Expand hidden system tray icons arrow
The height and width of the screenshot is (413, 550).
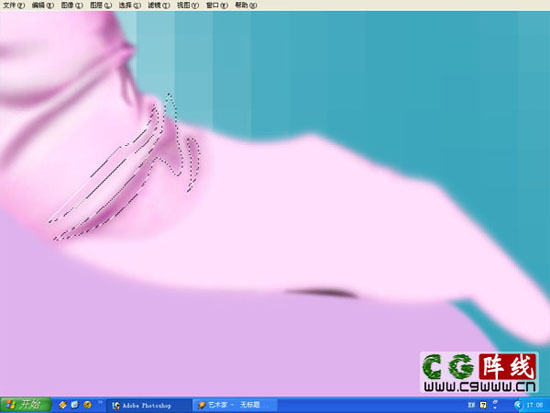tap(518, 405)
